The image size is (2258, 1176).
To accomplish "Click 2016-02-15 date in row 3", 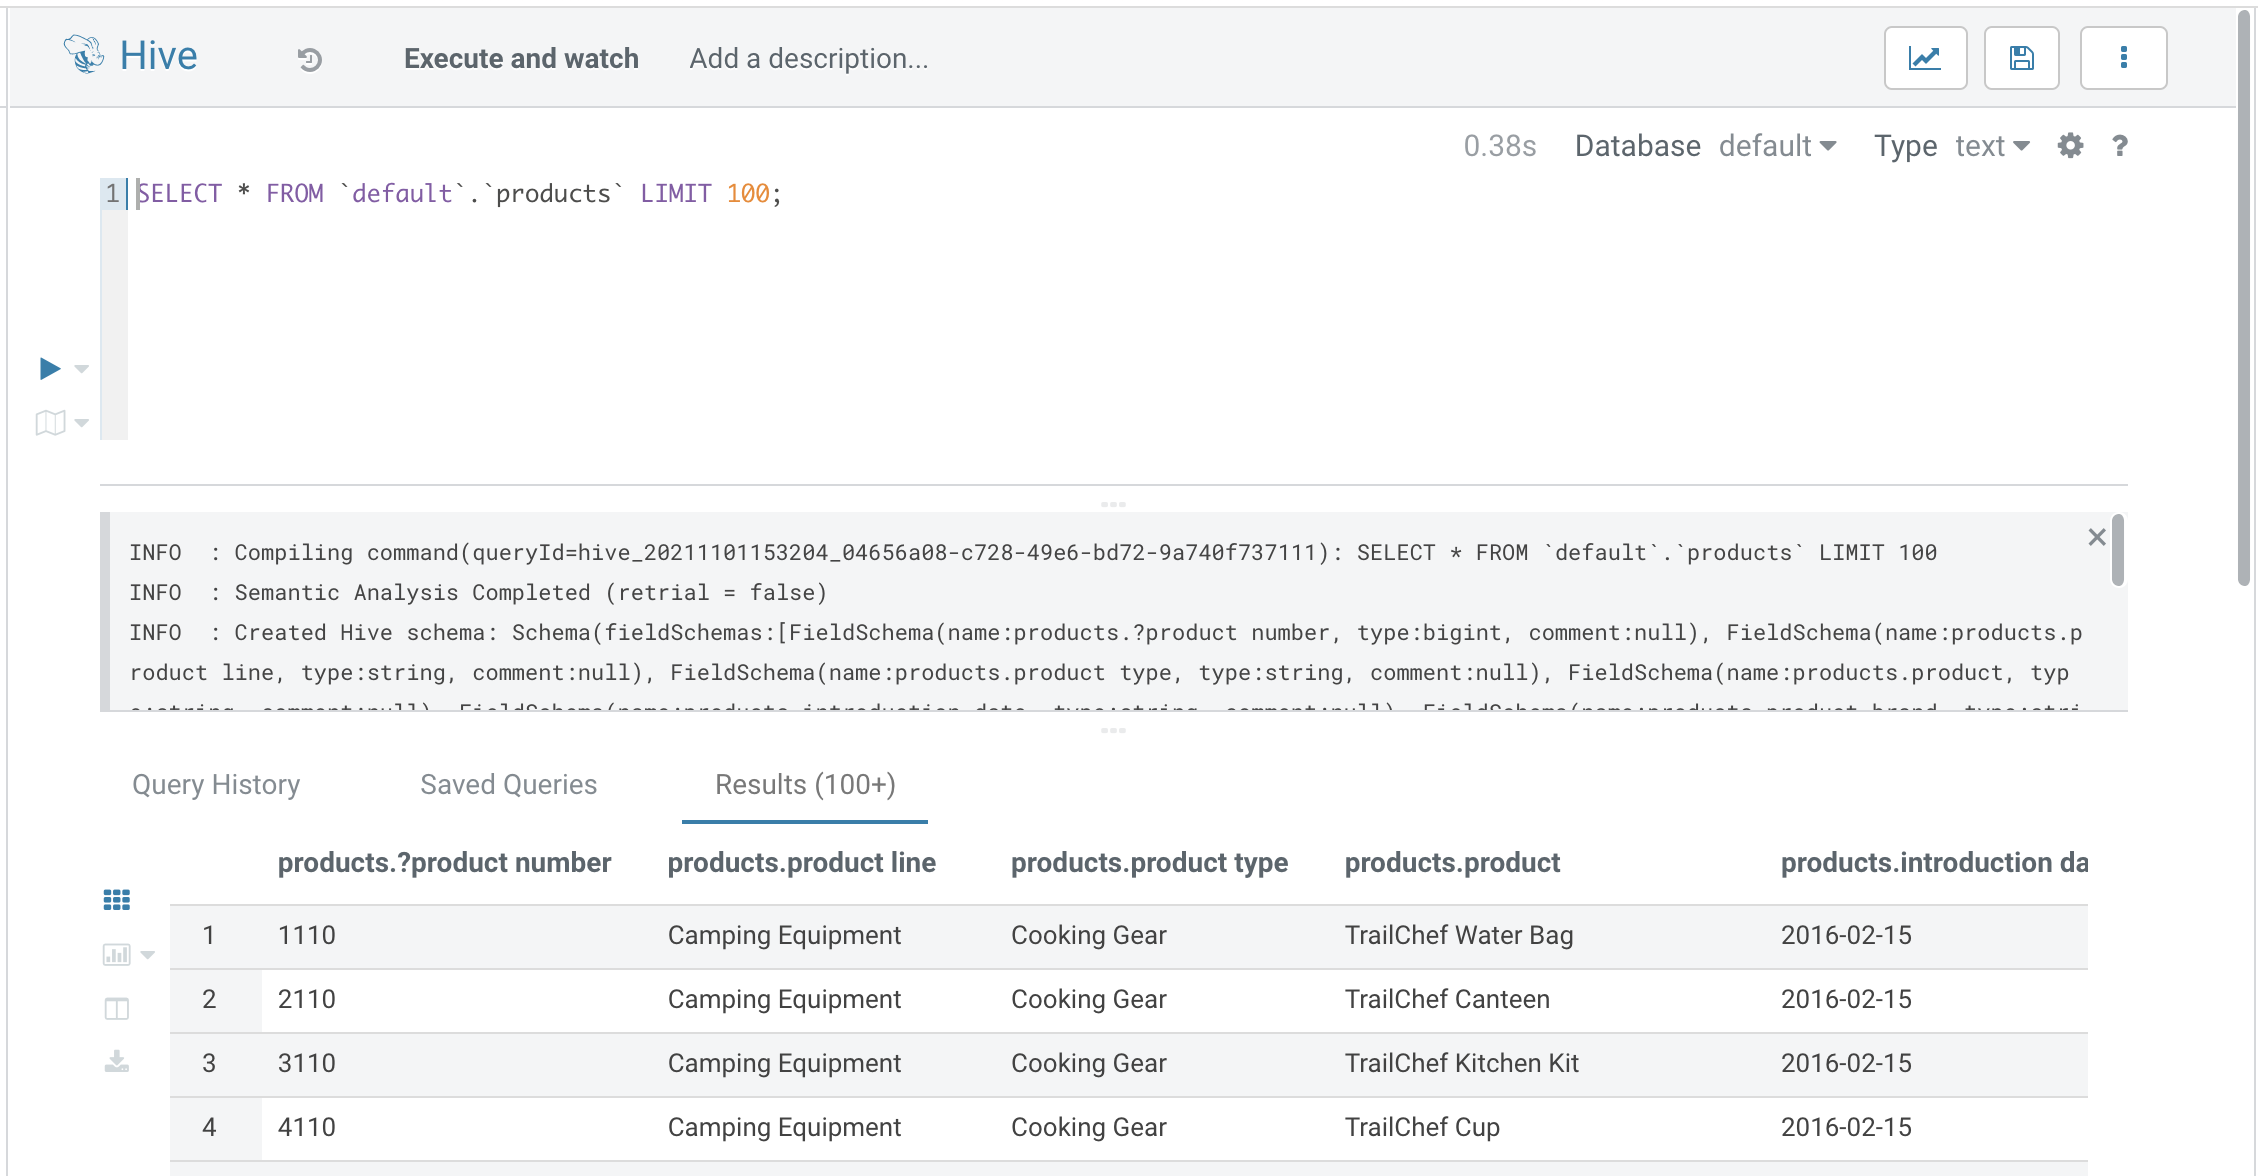I will [1846, 1064].
